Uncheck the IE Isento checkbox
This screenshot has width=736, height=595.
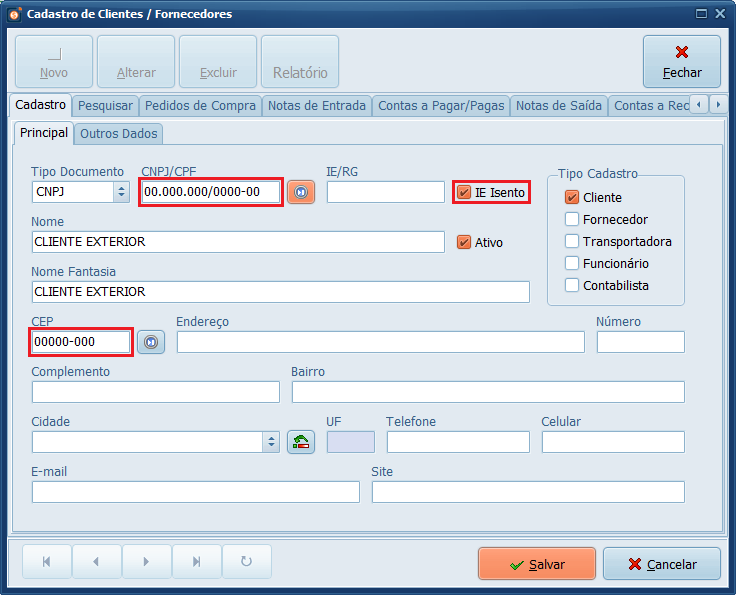(464, 192)
